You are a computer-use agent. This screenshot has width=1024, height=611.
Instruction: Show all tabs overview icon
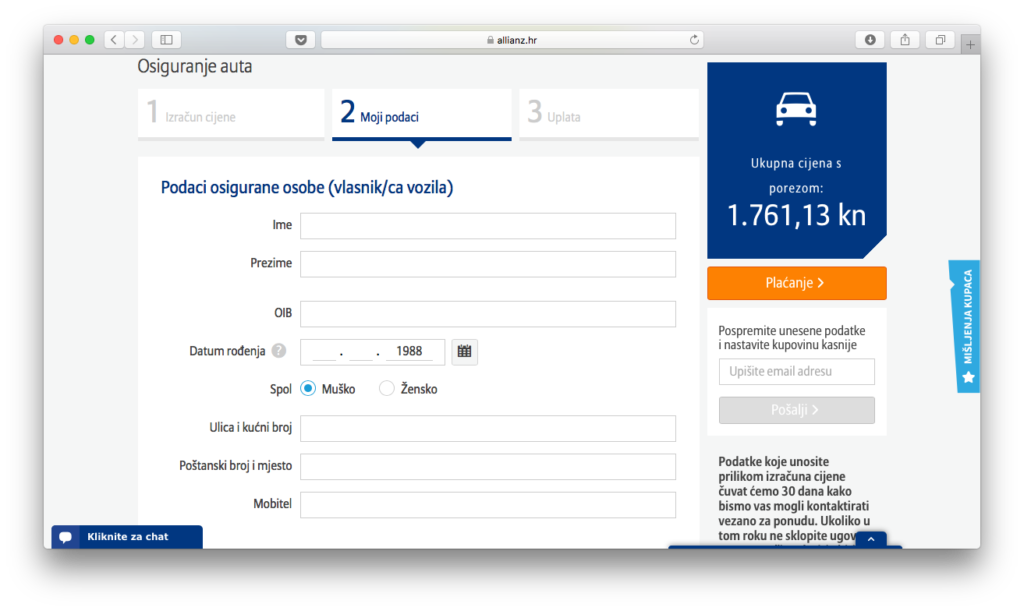point(940,40)
